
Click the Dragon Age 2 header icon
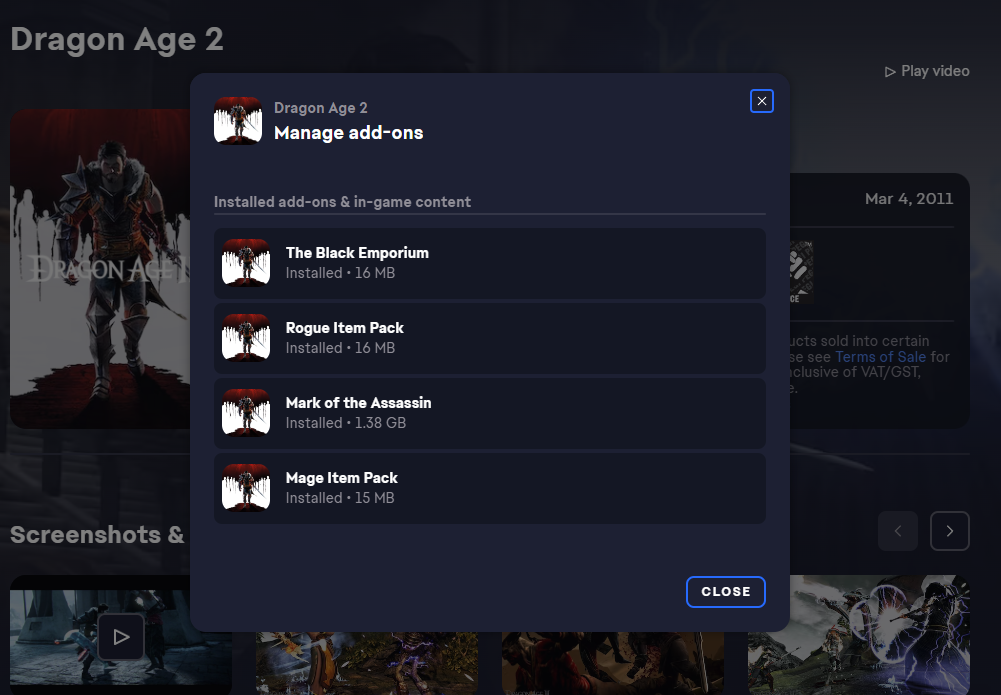(238, 121)
